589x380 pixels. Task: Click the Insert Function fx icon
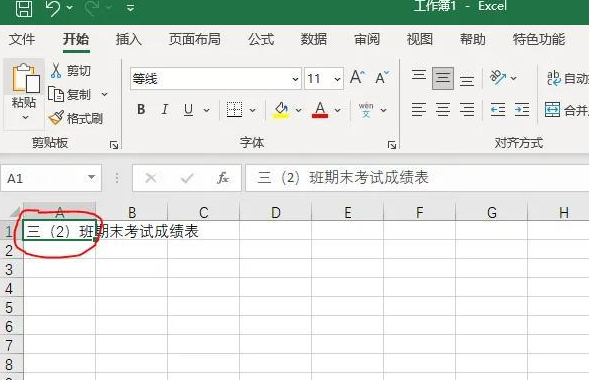coord(223,178)
